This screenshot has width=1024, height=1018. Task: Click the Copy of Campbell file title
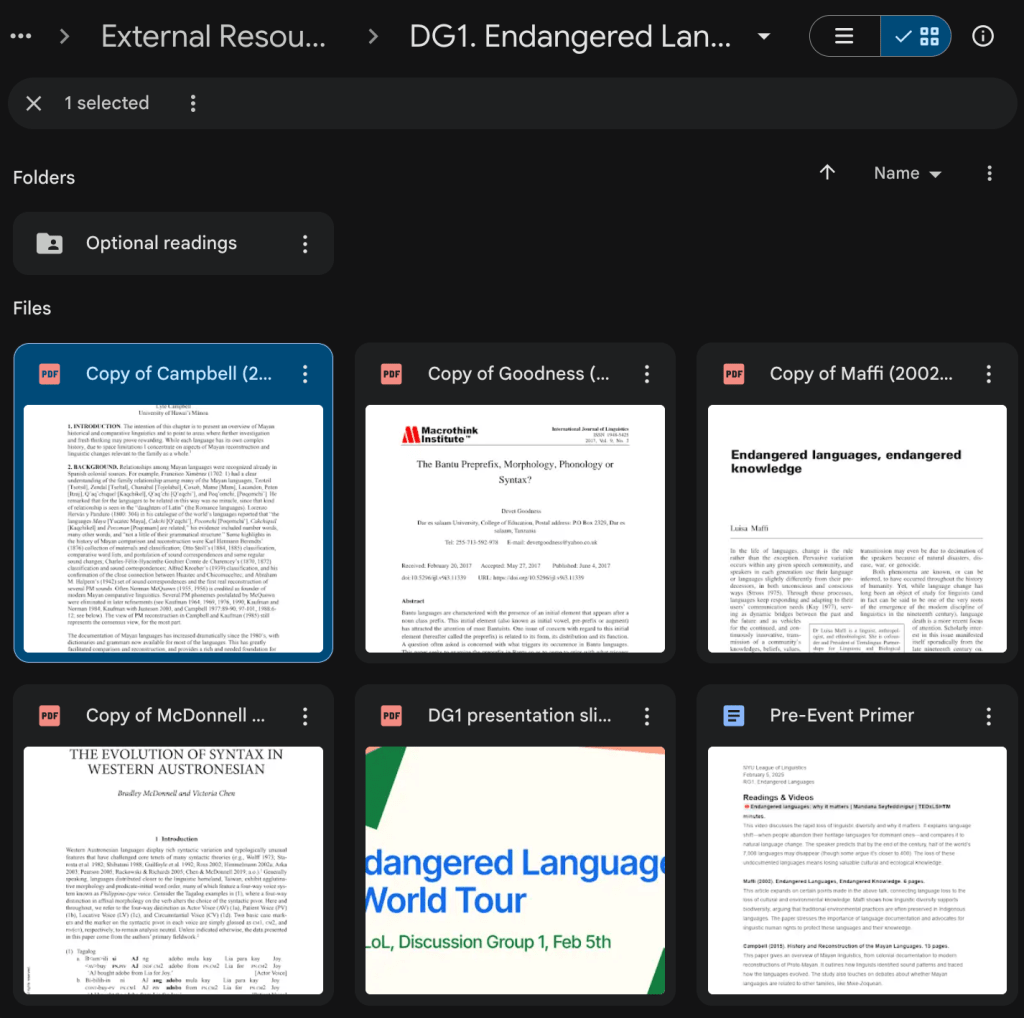[176, 374]
